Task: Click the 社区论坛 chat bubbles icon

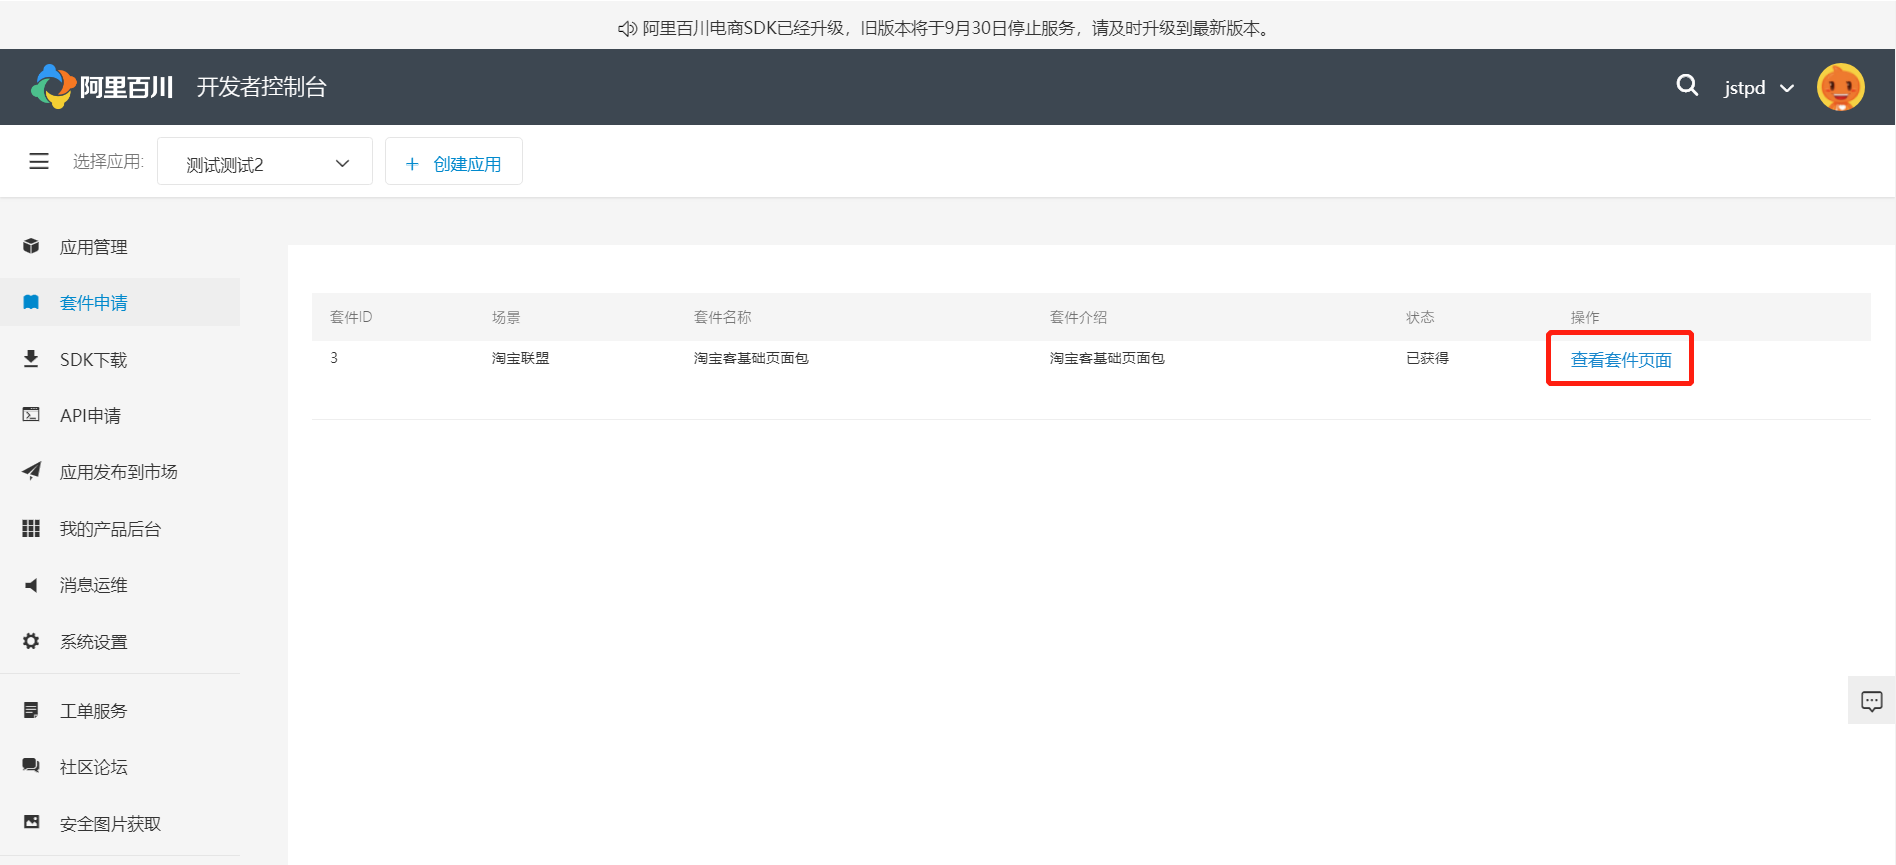Action: [31, 766]
